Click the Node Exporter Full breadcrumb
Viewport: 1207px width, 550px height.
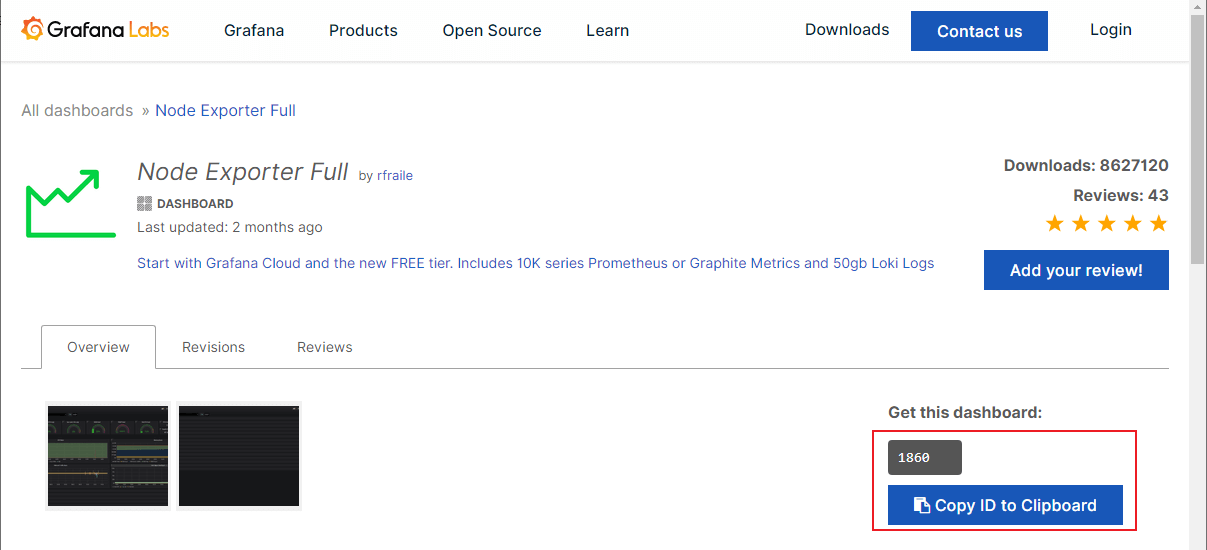(x=225, y=110)
